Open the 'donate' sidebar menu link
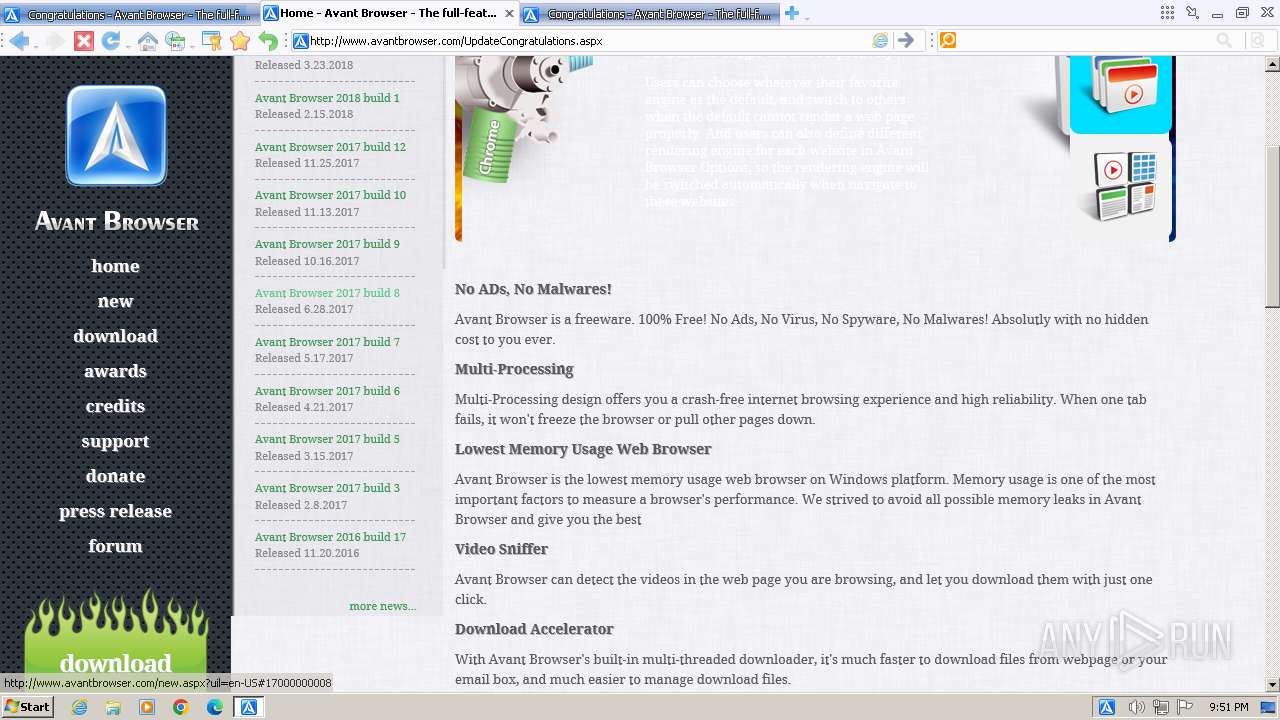Image resolution: width=1280 pixels, height=720 pixels. click(115, 476)
